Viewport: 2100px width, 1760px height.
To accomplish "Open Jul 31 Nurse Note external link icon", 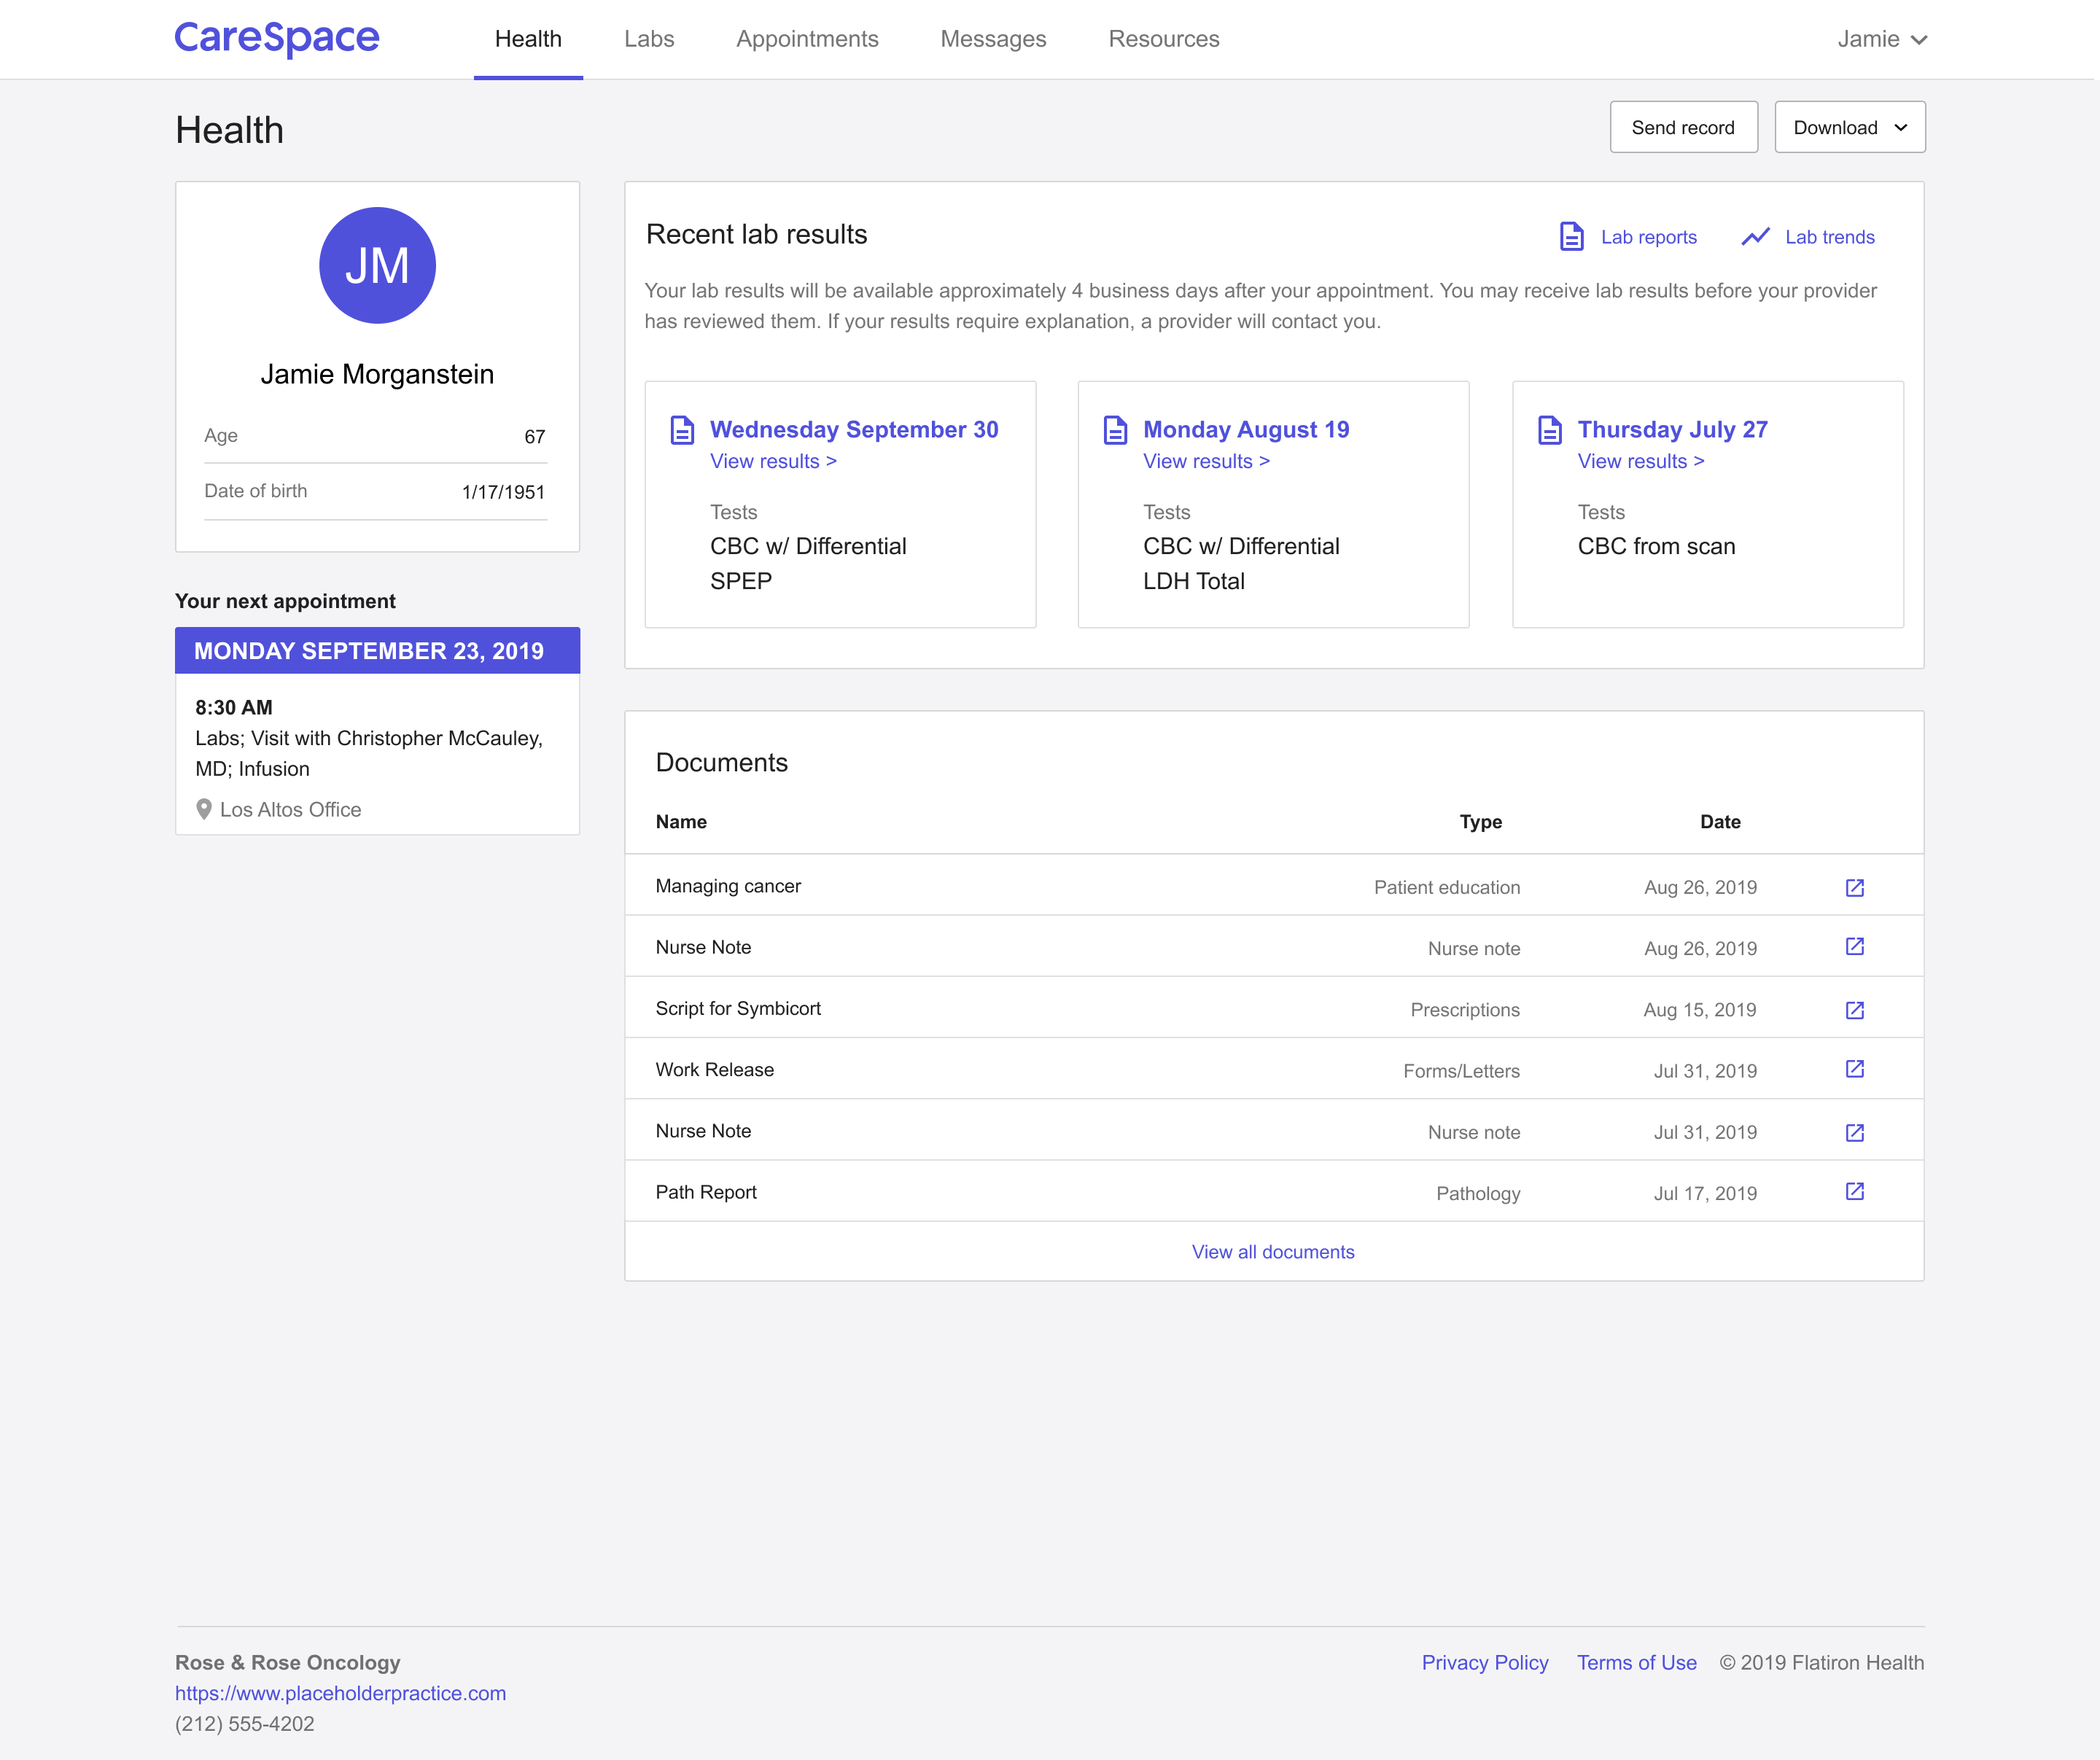I will click(x=1854, y=1132).
